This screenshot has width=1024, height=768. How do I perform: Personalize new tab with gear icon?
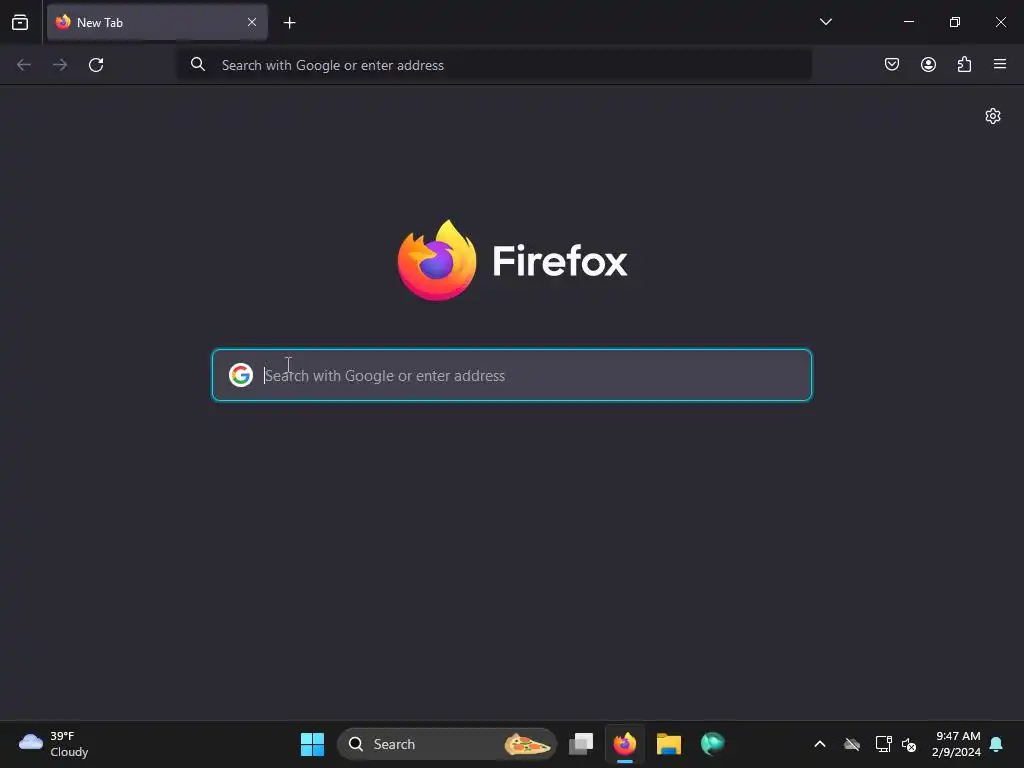click(x=993, y=116)
